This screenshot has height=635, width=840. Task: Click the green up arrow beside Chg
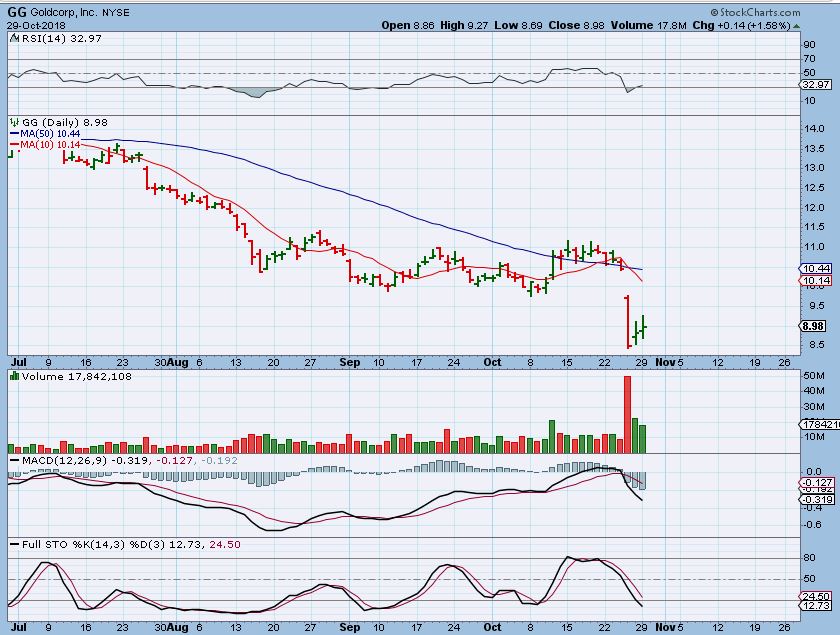point(797,26)
